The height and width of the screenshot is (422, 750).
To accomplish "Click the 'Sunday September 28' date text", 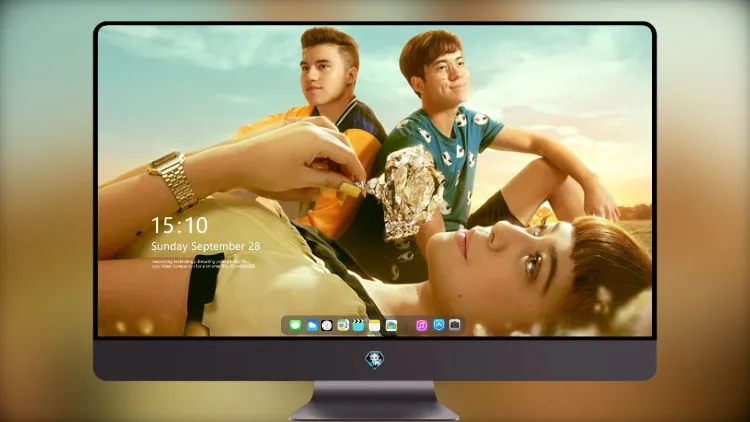I will point(206,246).
